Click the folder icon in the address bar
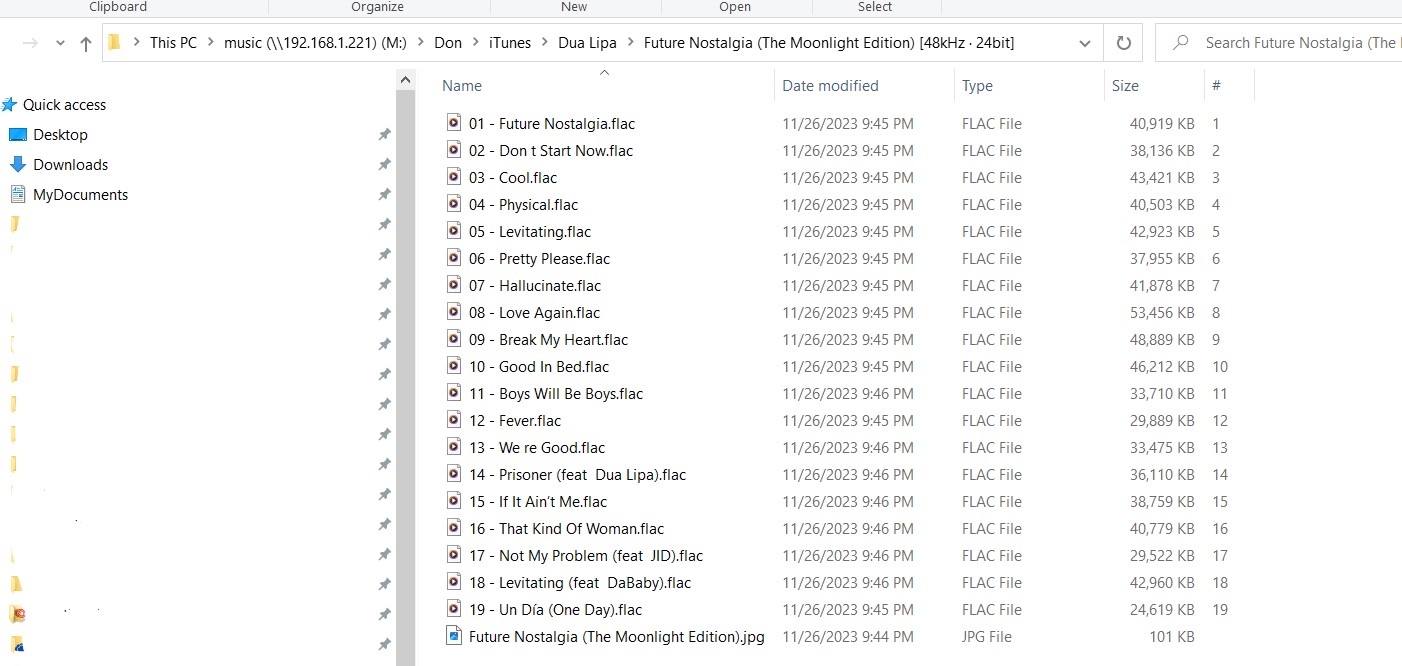This screenshot has height=666, width=1402. tap(114, 42)
